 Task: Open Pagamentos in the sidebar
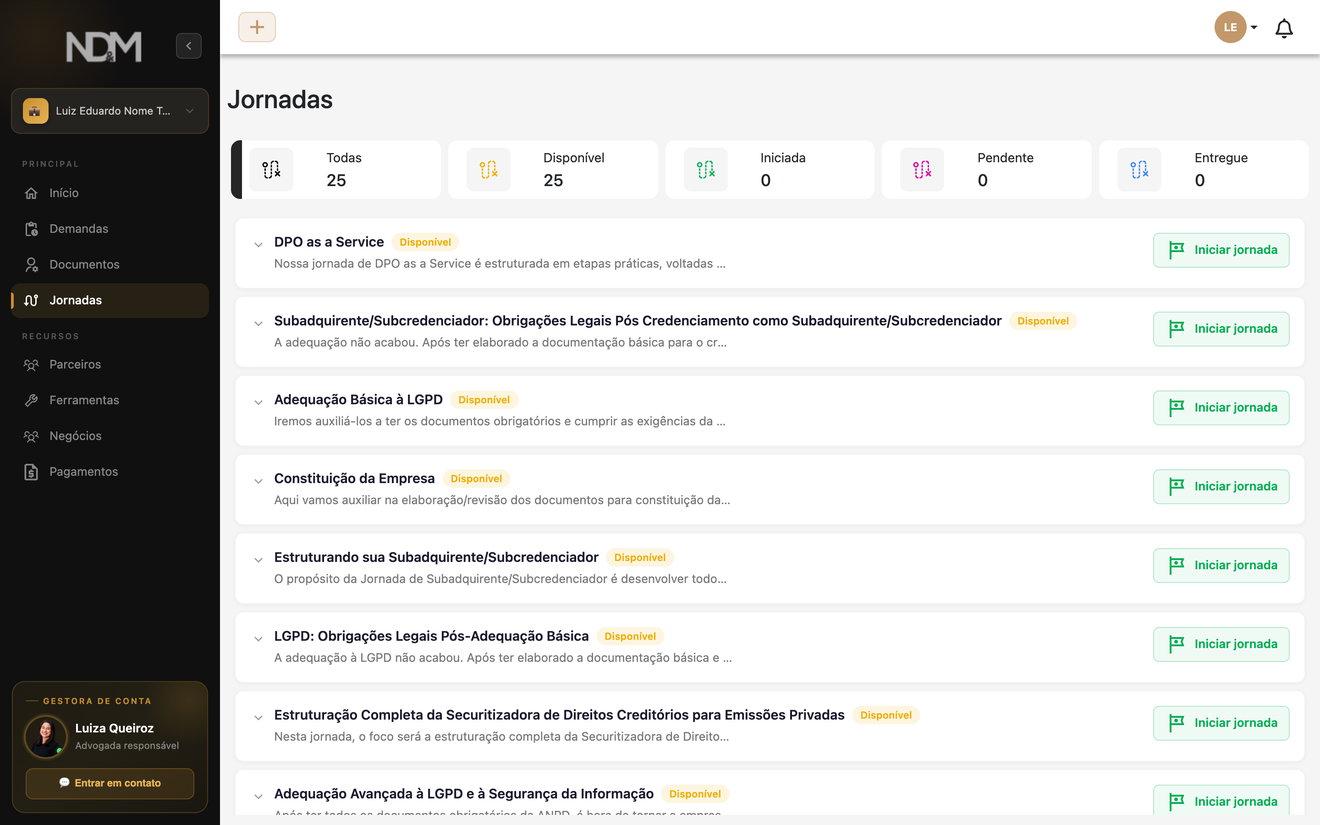pos(110,472)
